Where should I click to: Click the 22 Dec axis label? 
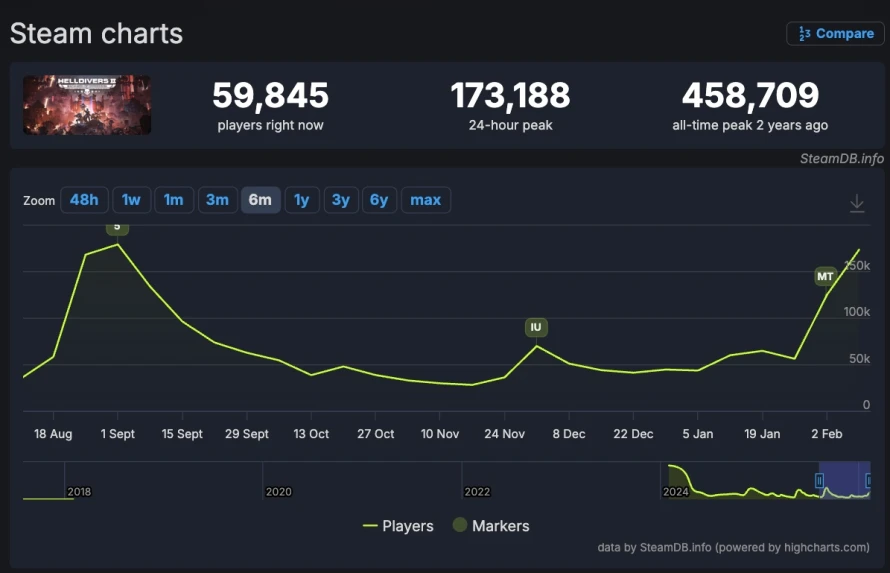coord(633,434)
